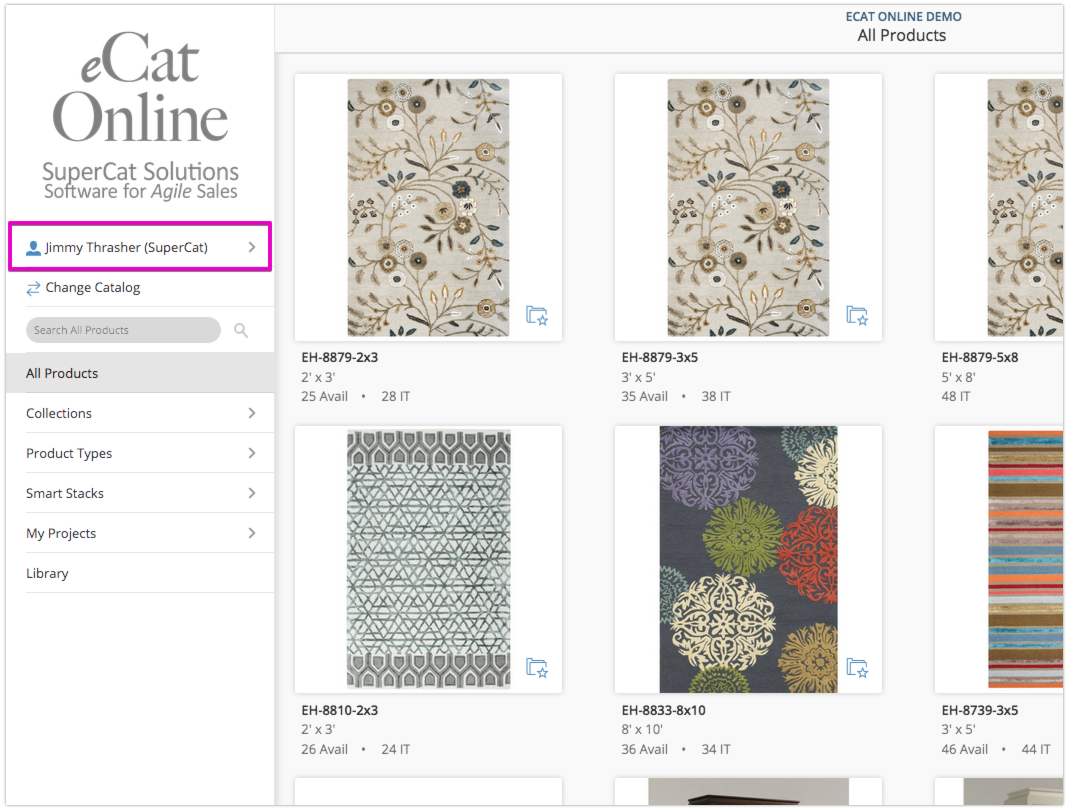Viewport: 1068px width, 810px height.
Task: Click the '8' x 10'' size text
Action: [642, 730]
